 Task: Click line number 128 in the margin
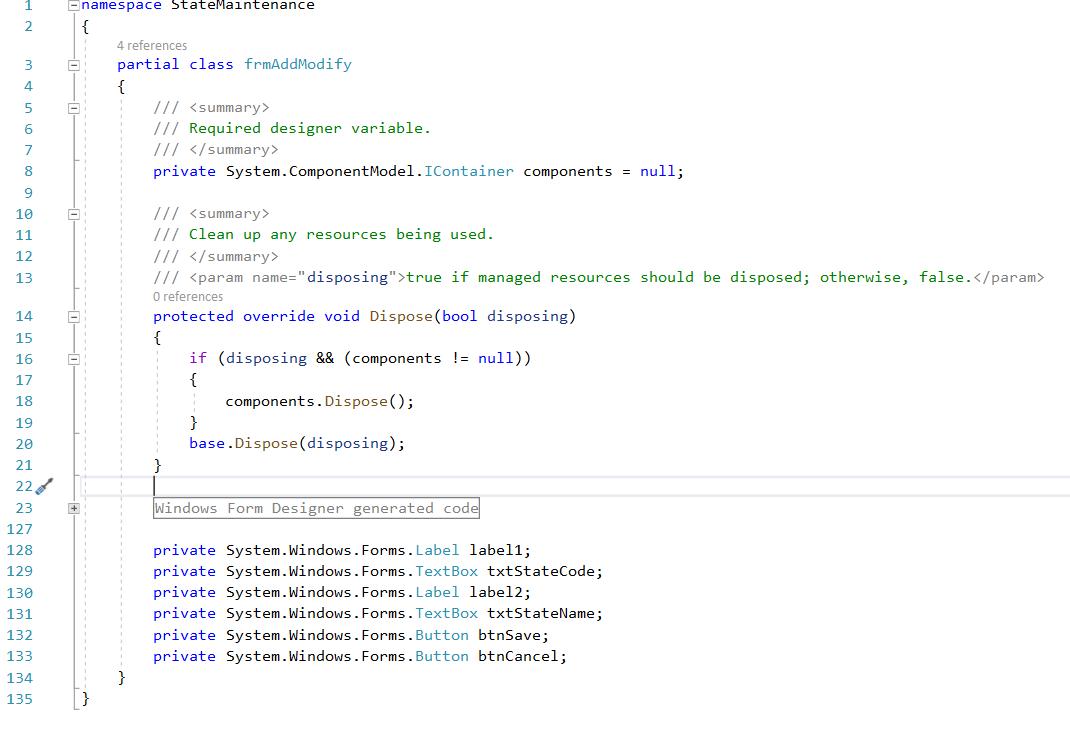19,550
